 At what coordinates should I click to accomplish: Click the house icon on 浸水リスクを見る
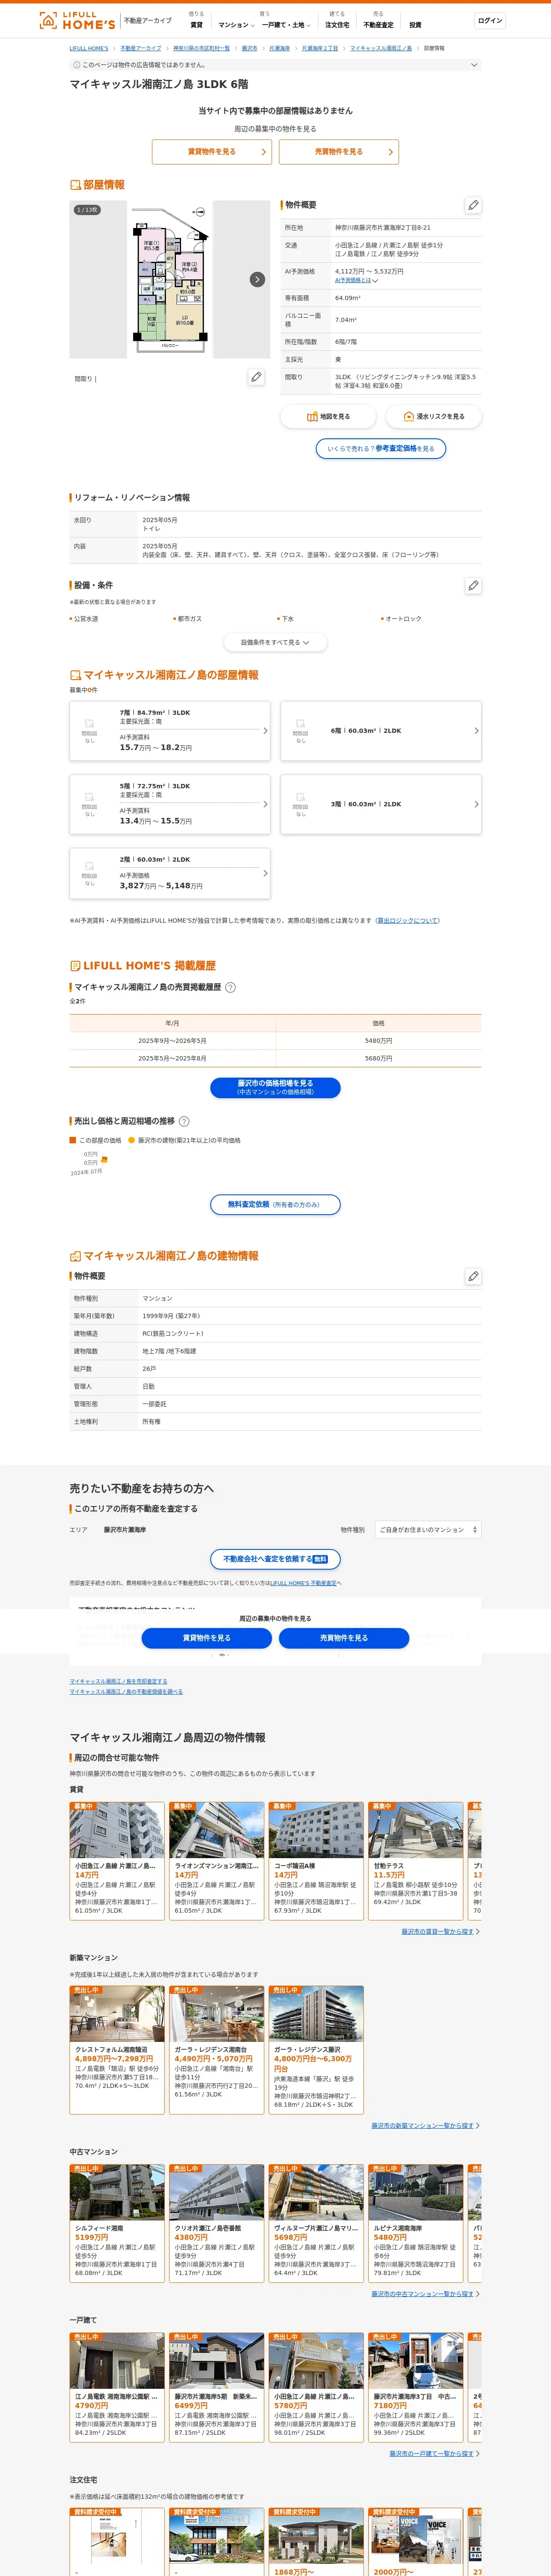tap(408, 416)
